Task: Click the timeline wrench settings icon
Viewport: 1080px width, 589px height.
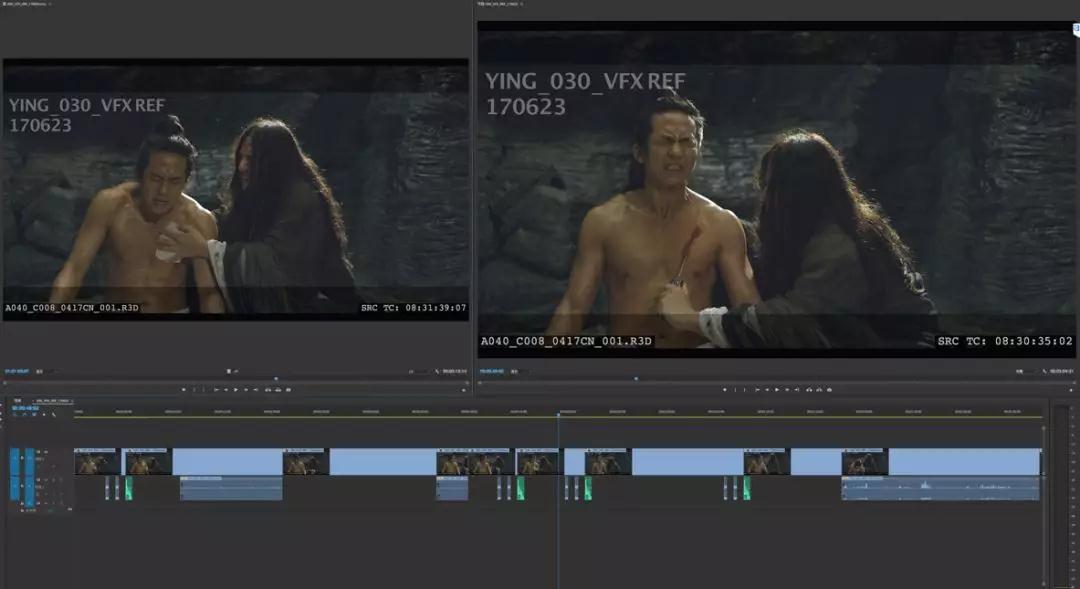Action: tap(53, 415)
